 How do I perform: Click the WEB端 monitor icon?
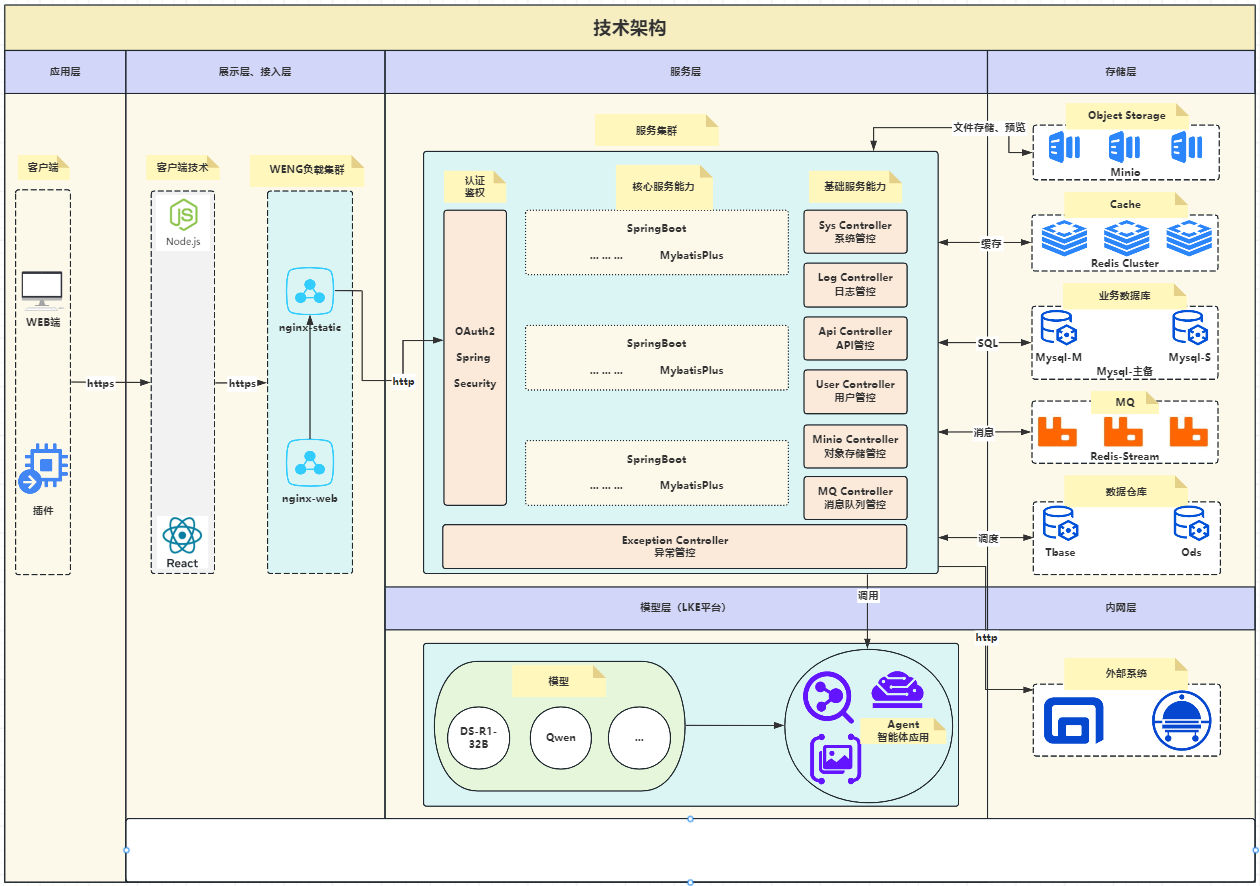[42, 290]
